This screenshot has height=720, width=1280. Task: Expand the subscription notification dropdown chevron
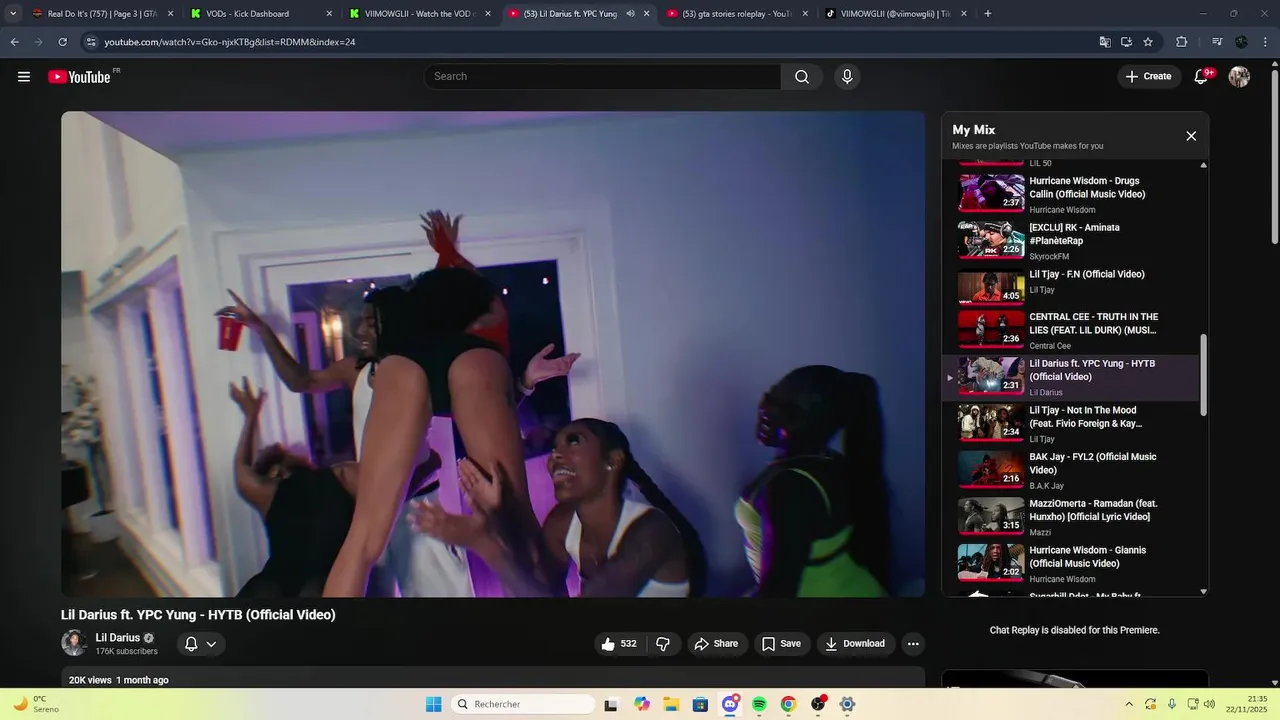pyautogui.click(x=211, y=644)
